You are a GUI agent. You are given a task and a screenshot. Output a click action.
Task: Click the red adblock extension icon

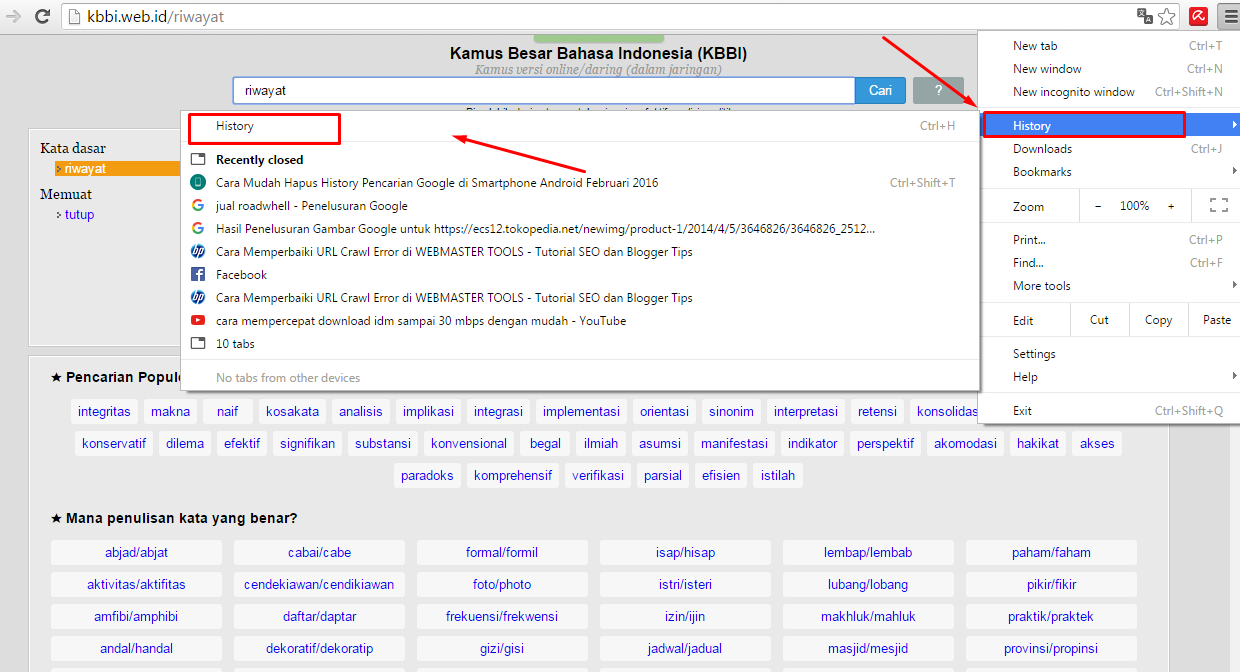[1198, 16]
